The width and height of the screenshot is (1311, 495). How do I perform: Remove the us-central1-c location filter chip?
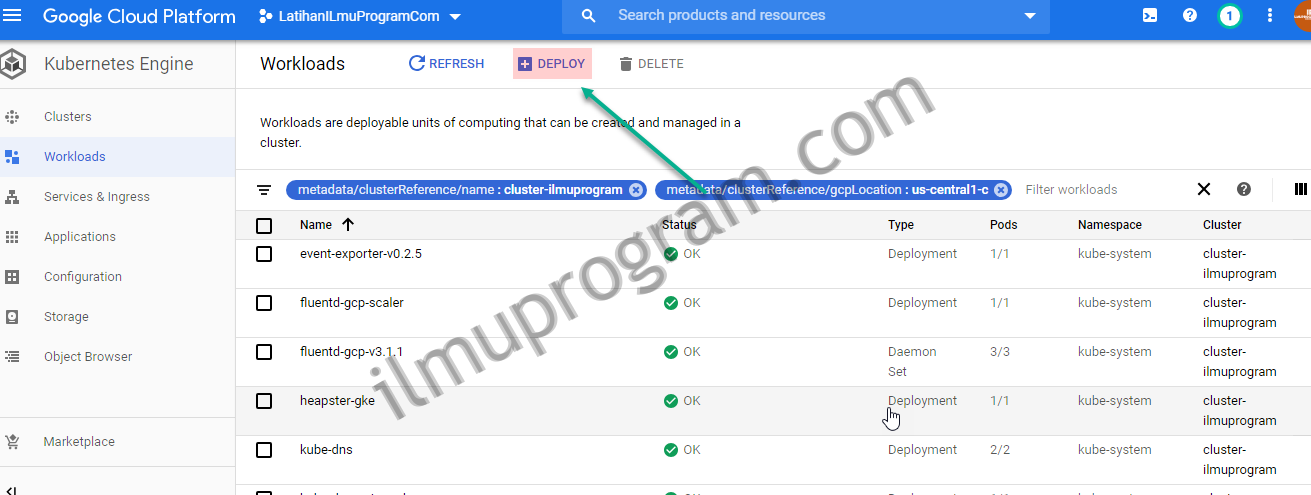(x=1001, y=190)
